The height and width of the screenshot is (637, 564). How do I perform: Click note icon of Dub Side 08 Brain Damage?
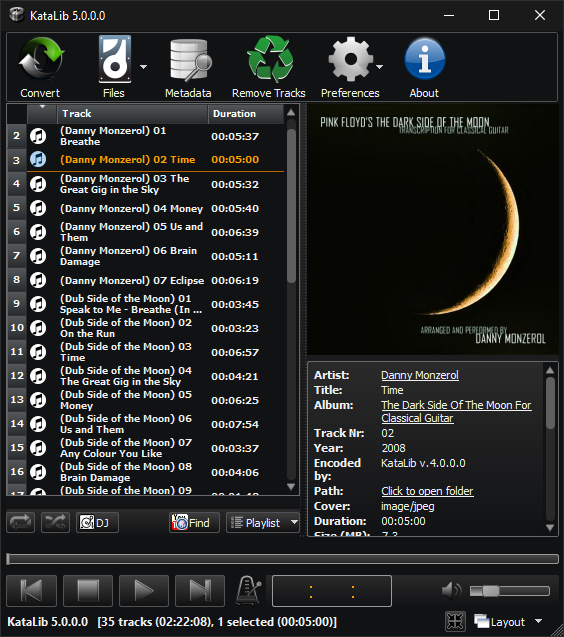coord(38,472)
